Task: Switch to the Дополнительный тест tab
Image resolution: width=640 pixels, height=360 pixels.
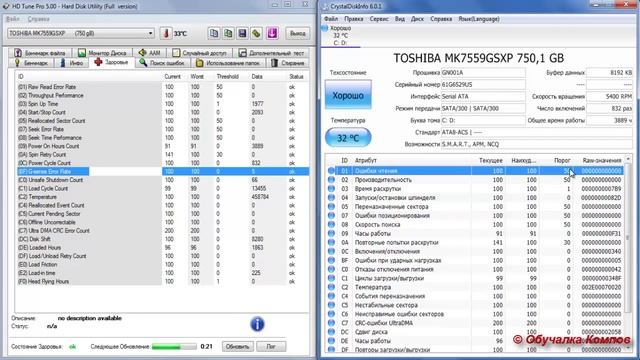Action: pos(271,53)
